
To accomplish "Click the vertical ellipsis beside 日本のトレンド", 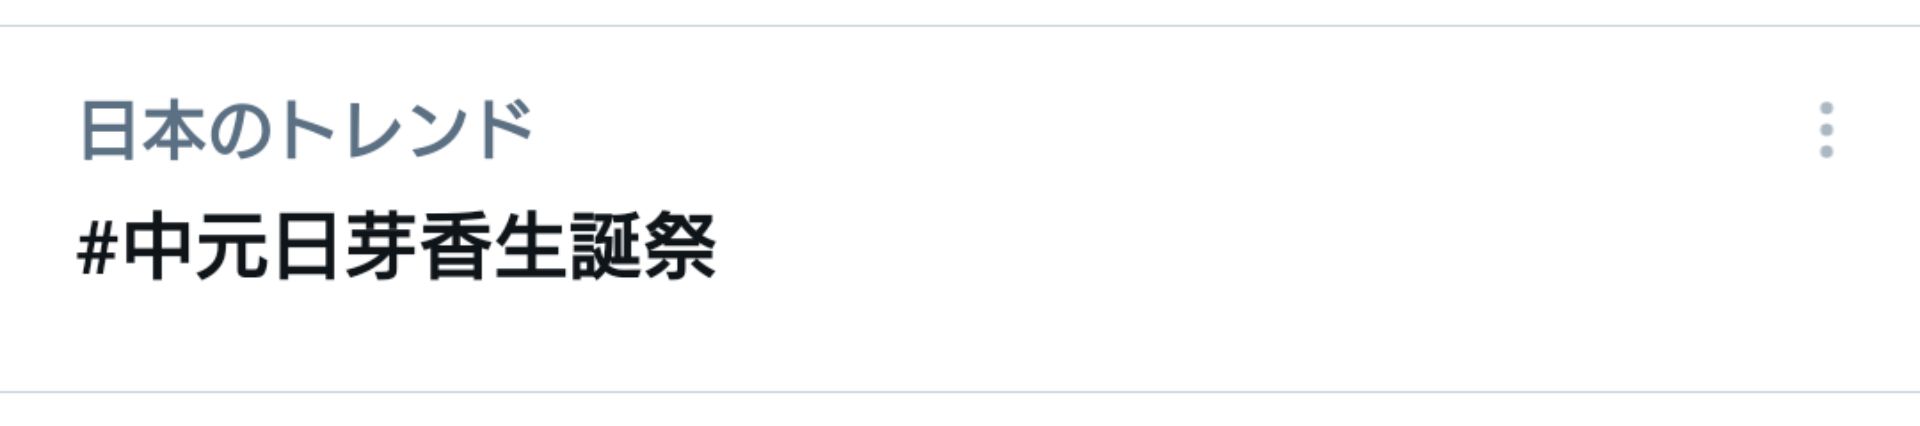I will tap(1826, 130).
